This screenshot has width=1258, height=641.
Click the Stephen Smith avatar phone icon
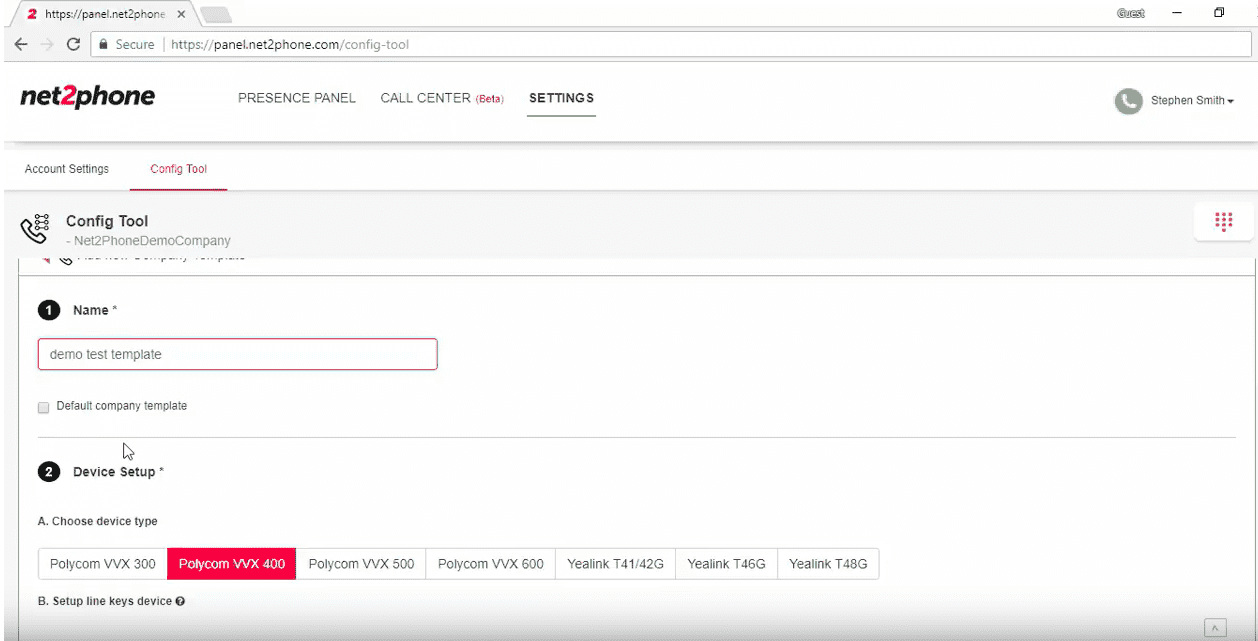pyautogui.click(x=1128, y=100)
